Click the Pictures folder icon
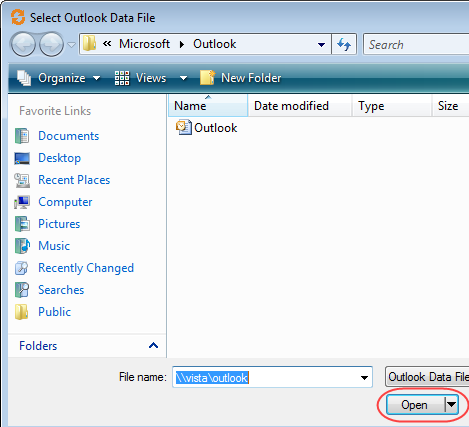Screen dimensions: 469x427 (x=22, y=224)
